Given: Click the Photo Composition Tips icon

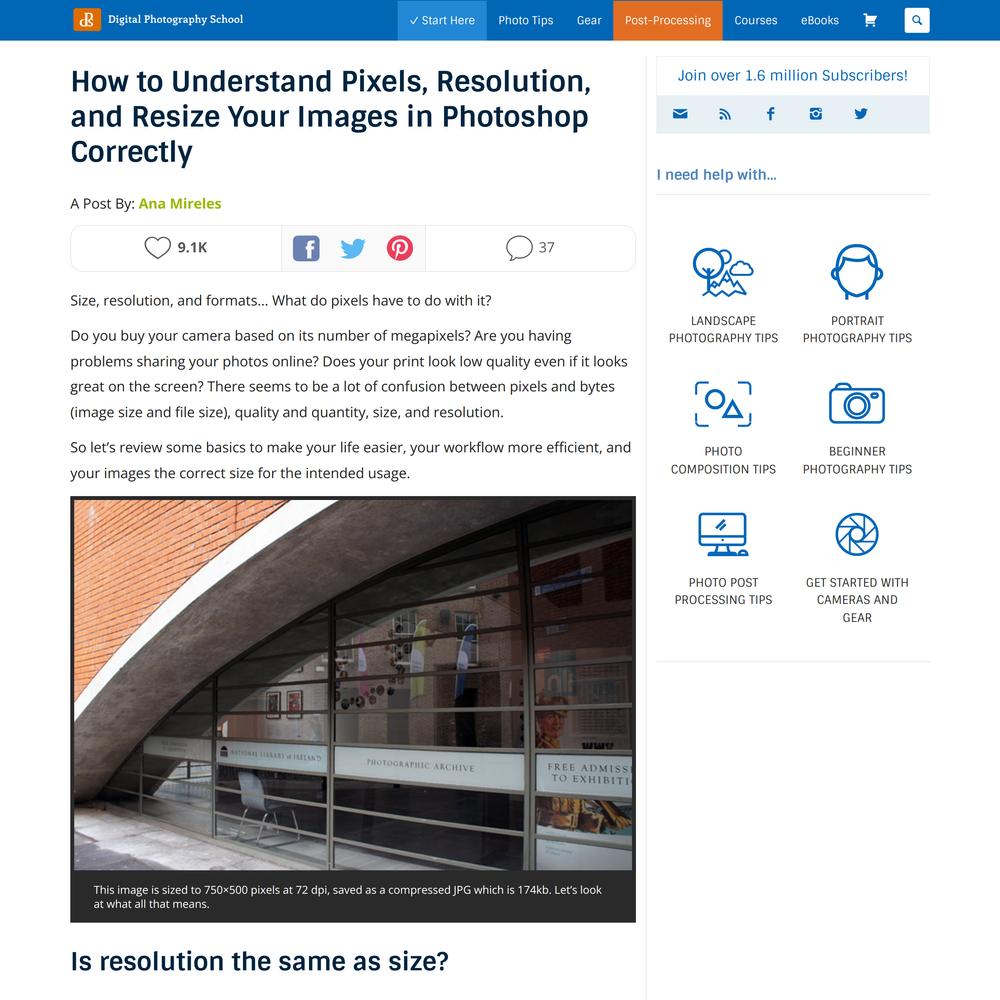Looking at the screenshot, I should [723, 404].
